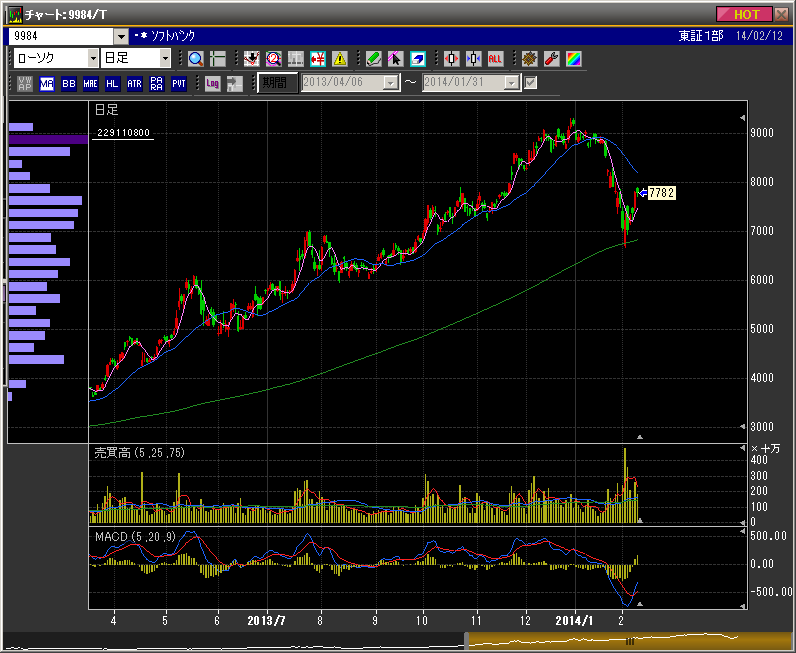Toggle the MA moving average indicator
The height and width of the screenshot is (653, 796).
[x=47, y=83]
